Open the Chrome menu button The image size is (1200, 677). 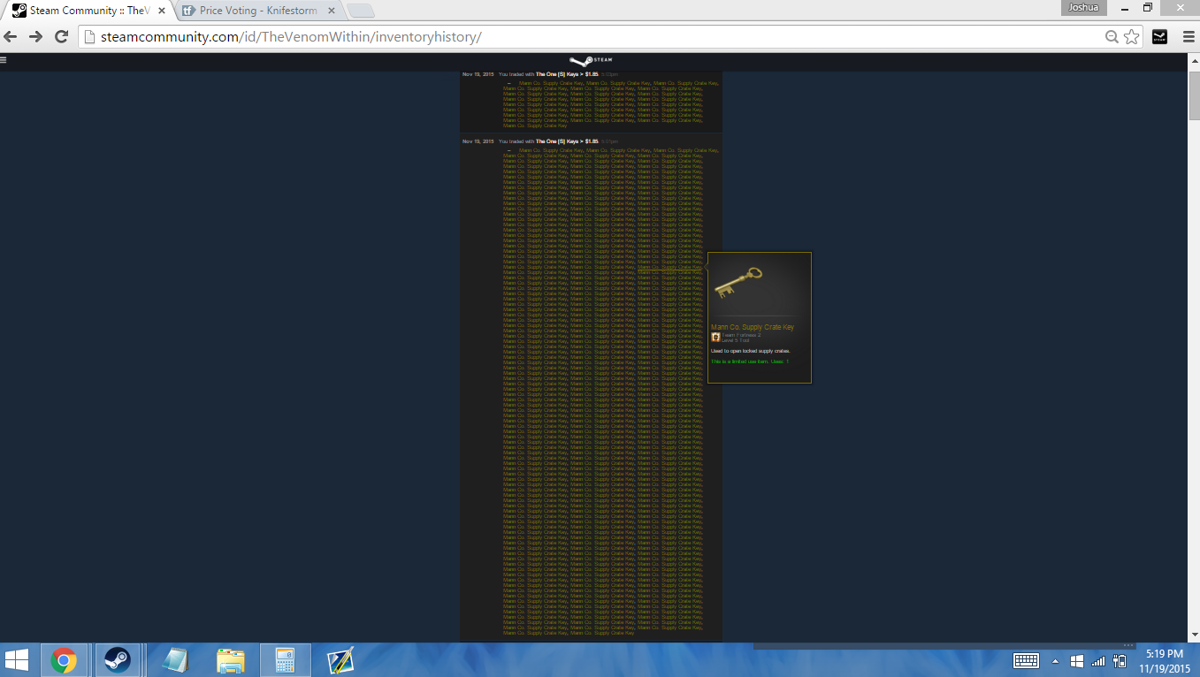[1188, 37]
